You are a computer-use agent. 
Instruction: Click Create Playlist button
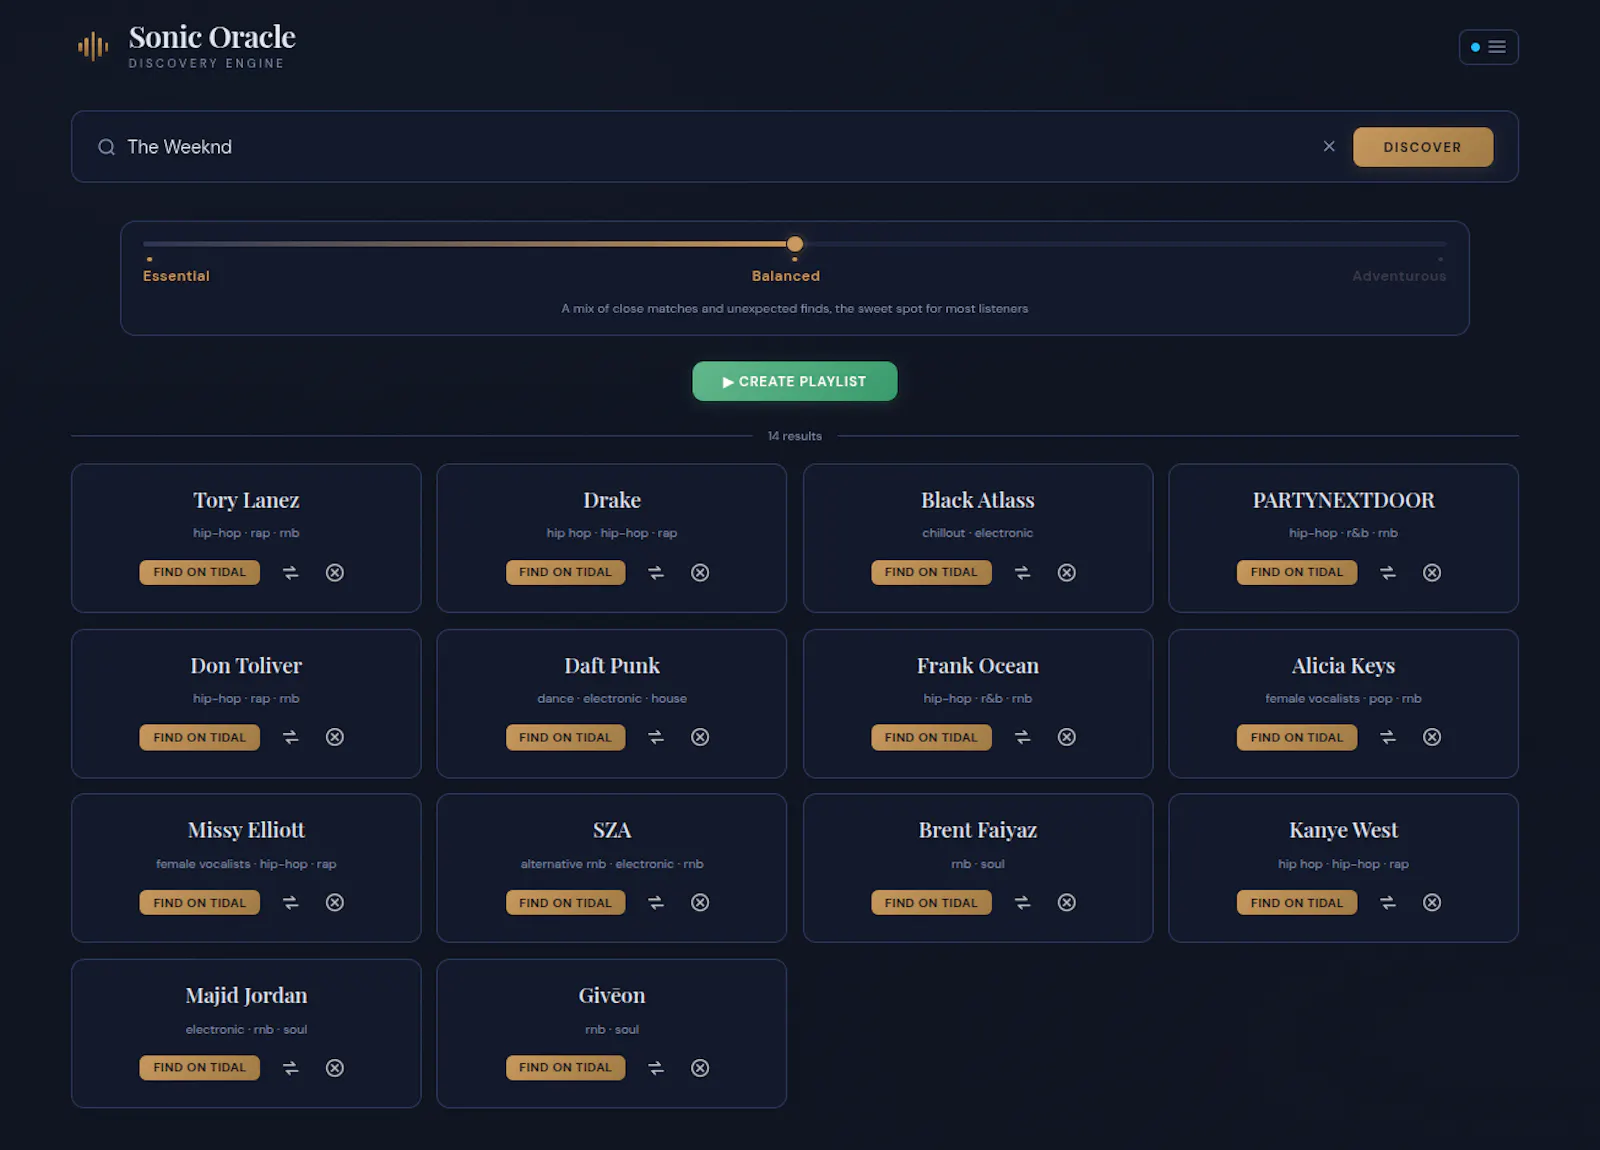(x=795, y=381)
